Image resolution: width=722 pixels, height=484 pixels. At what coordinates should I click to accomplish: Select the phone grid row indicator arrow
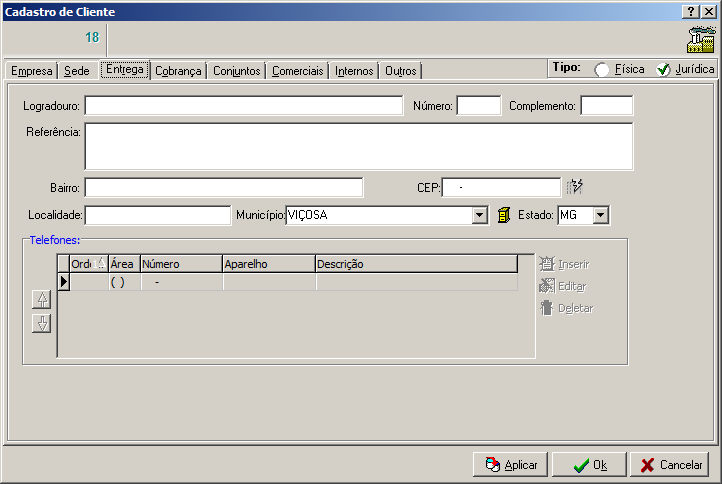pos(64,282)
